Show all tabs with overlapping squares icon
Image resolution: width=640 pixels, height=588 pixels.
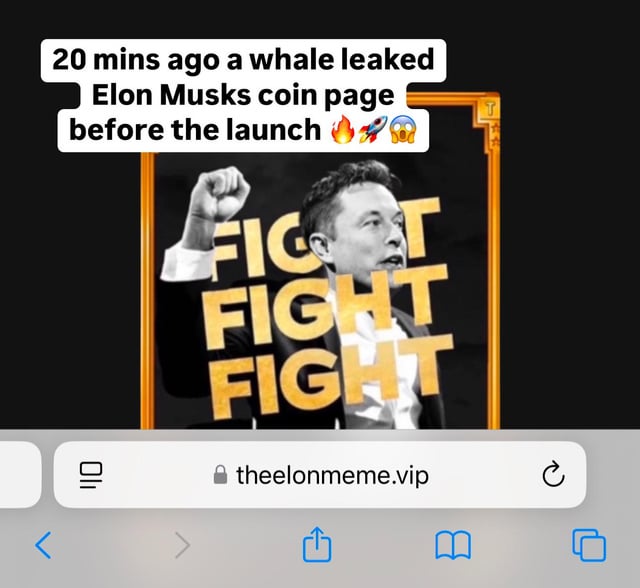[x=589, y=545]
